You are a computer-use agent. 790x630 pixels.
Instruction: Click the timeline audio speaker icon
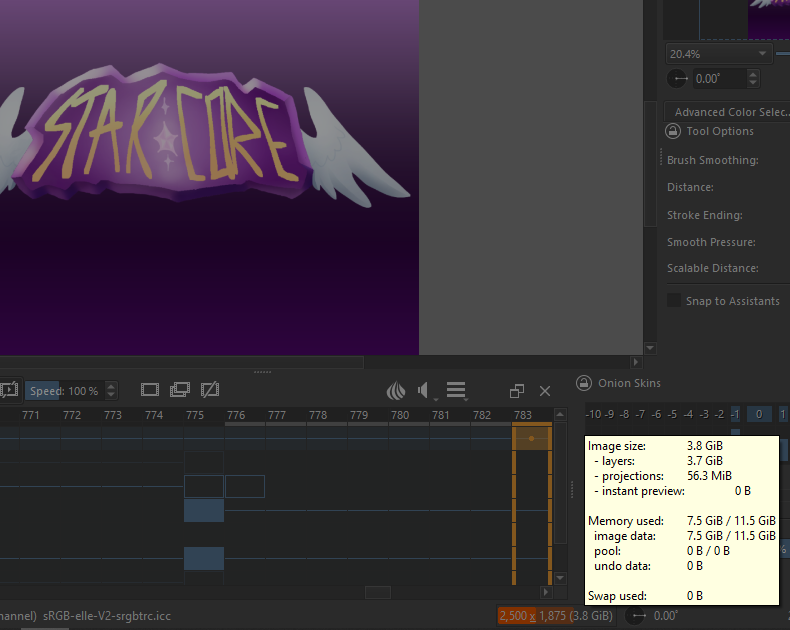[x=424, y=390]
